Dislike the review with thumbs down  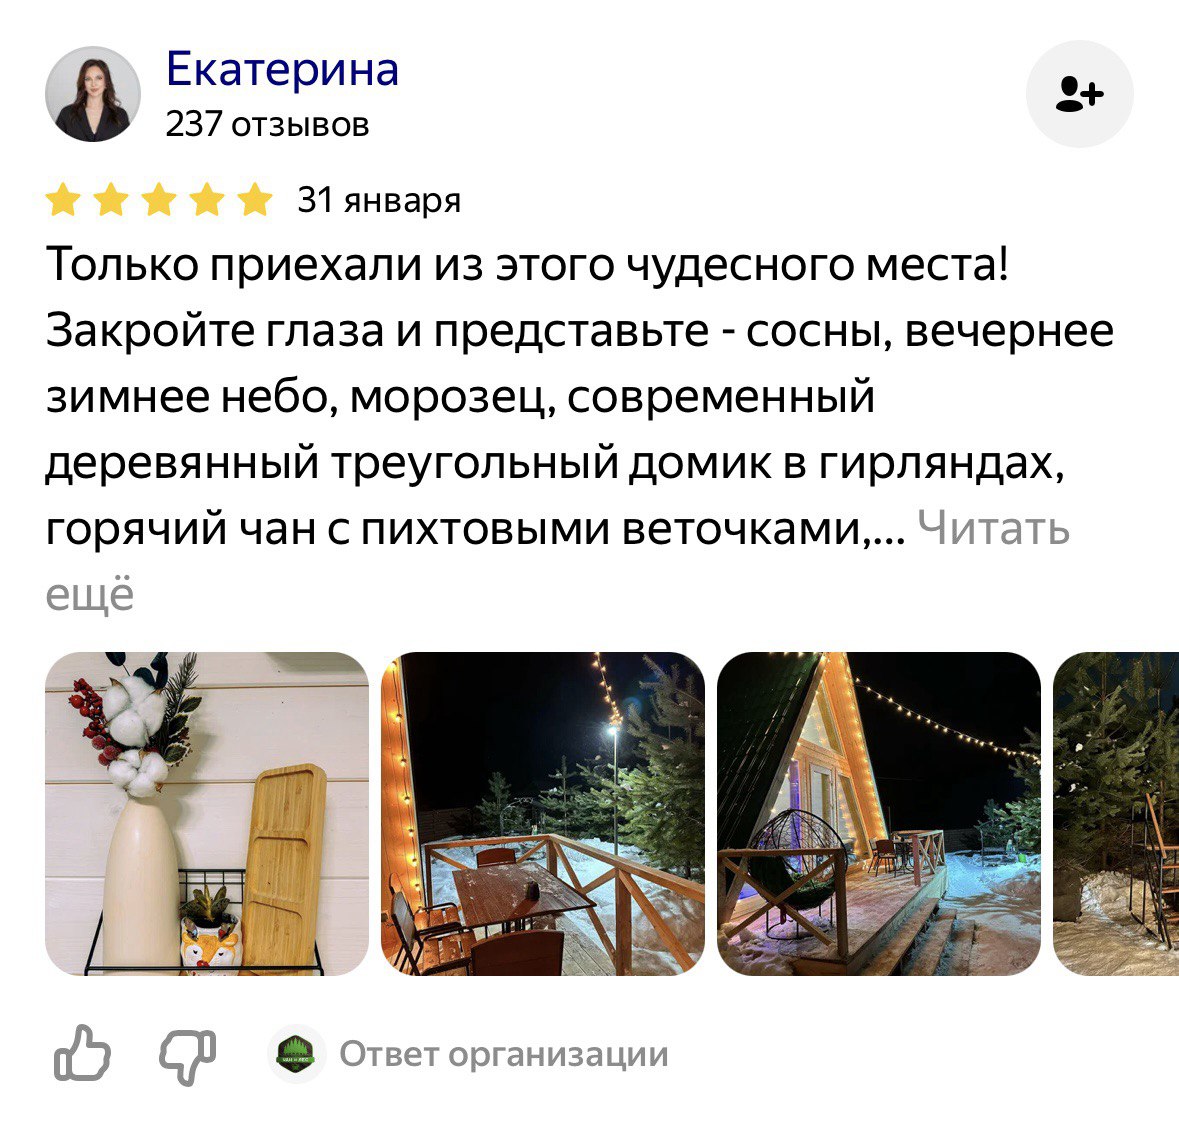click(188, 1055)
